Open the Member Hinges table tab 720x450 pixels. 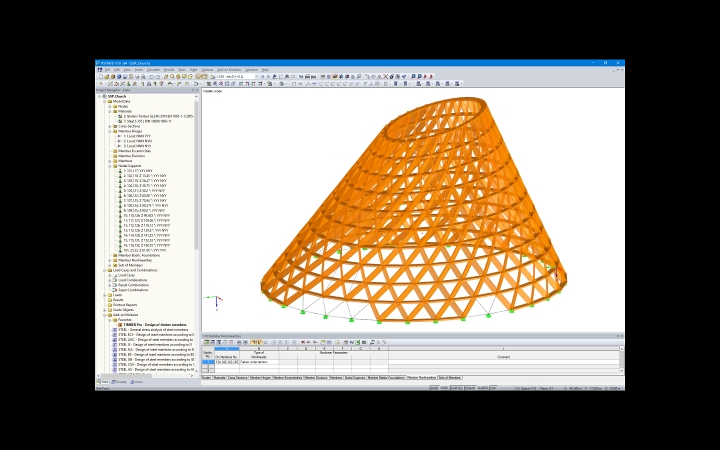pyautogui.click(x=260, y=377)
